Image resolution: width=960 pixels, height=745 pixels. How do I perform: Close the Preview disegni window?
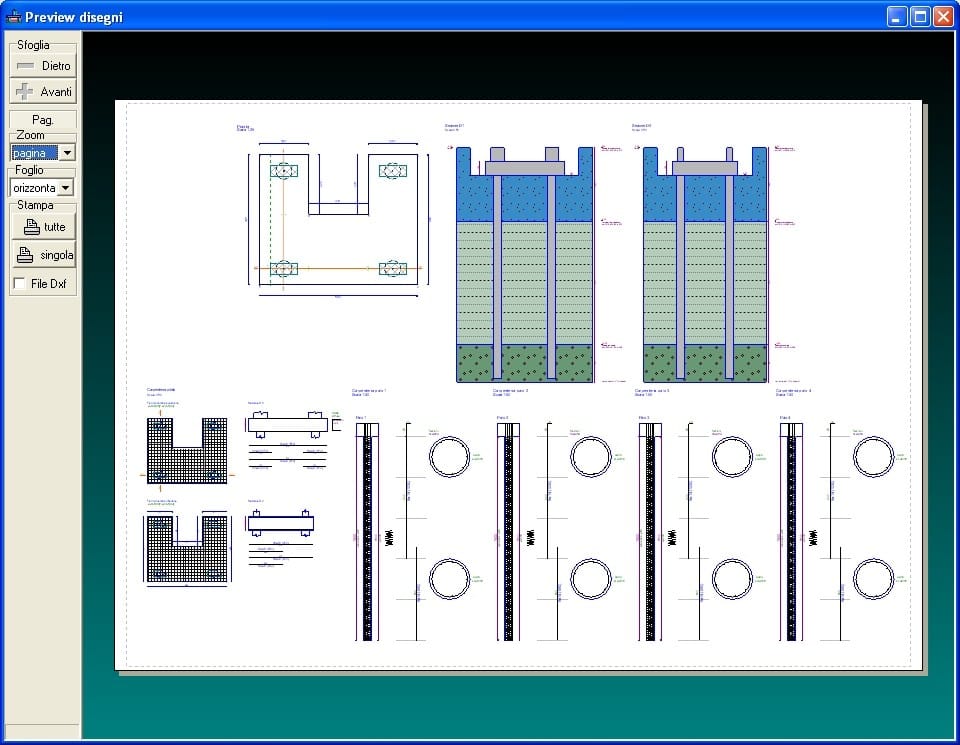tap(942, 16)
